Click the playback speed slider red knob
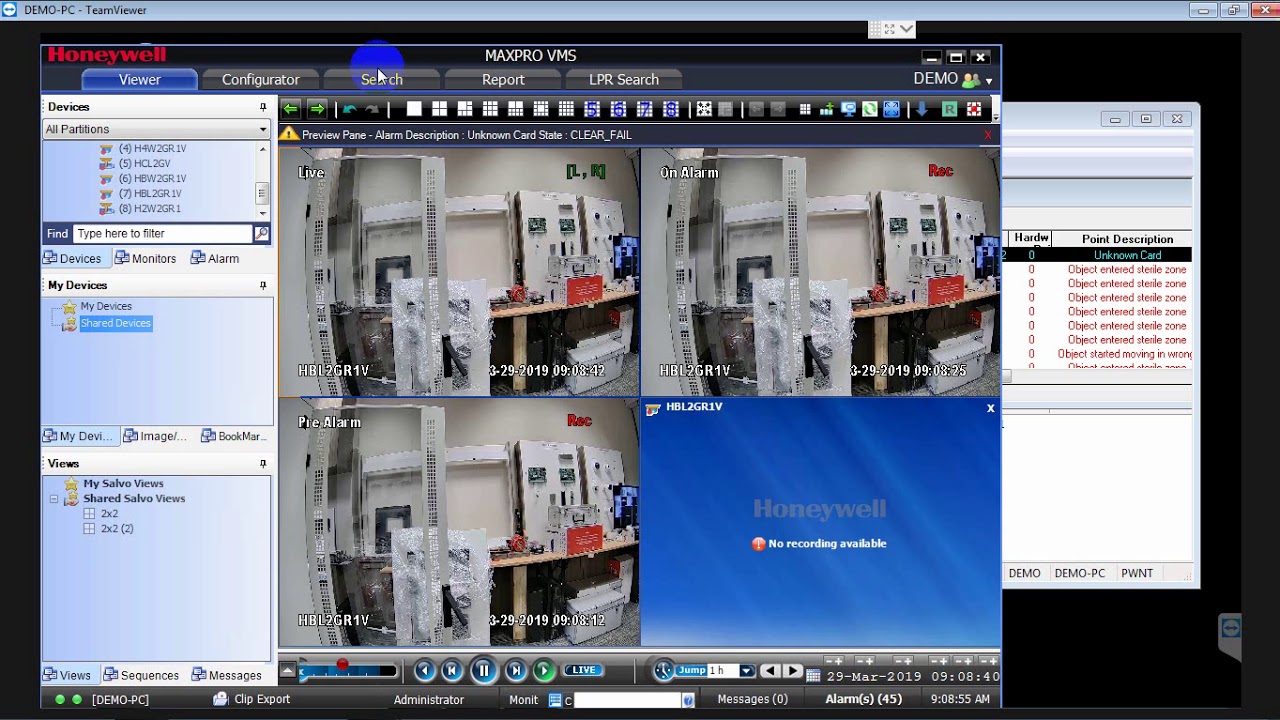This screenshot has width=1280, height=720. [342, 664]
